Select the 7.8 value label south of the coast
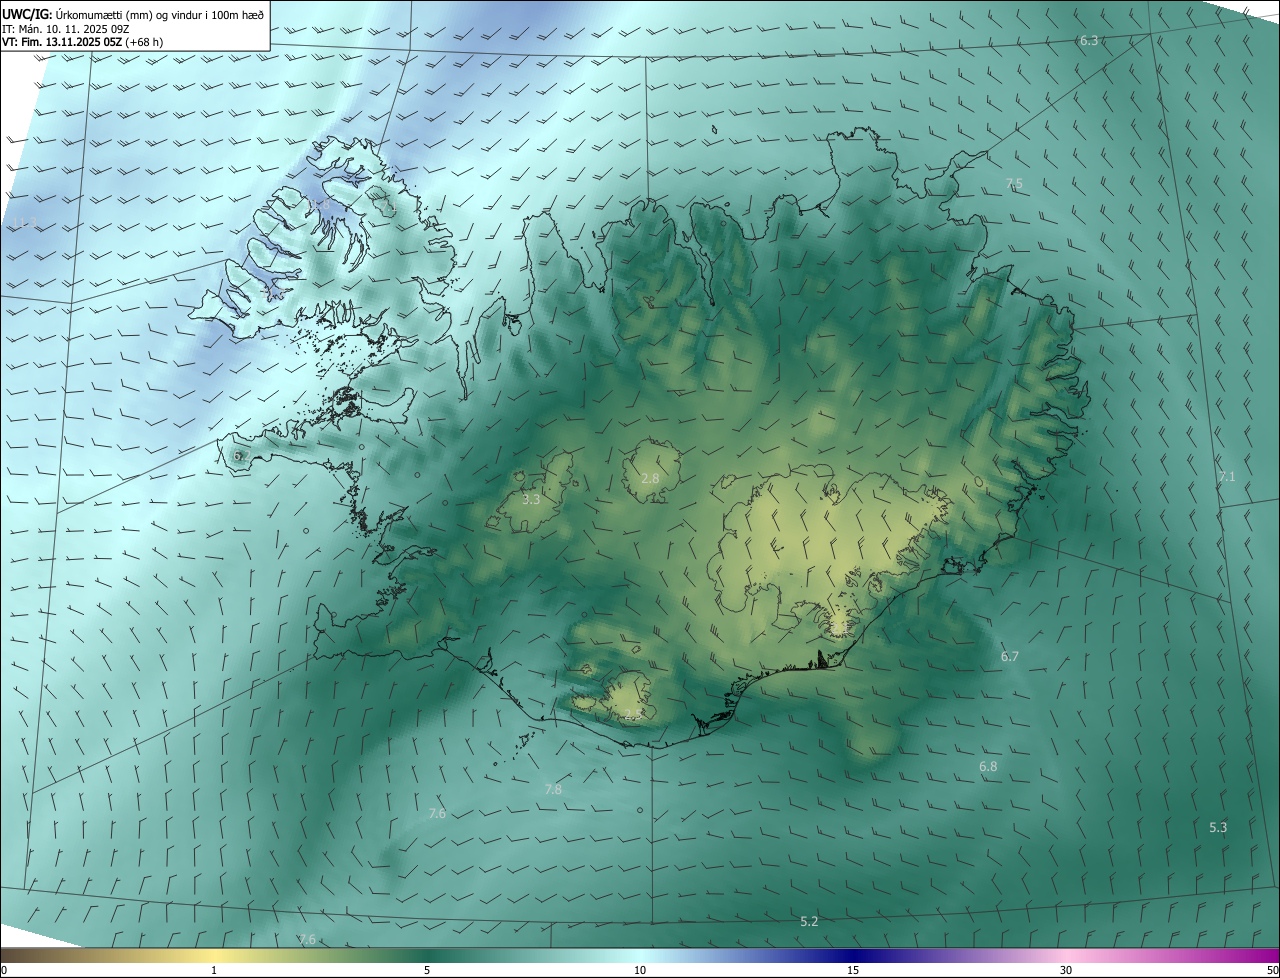 [x=553, y=790]
